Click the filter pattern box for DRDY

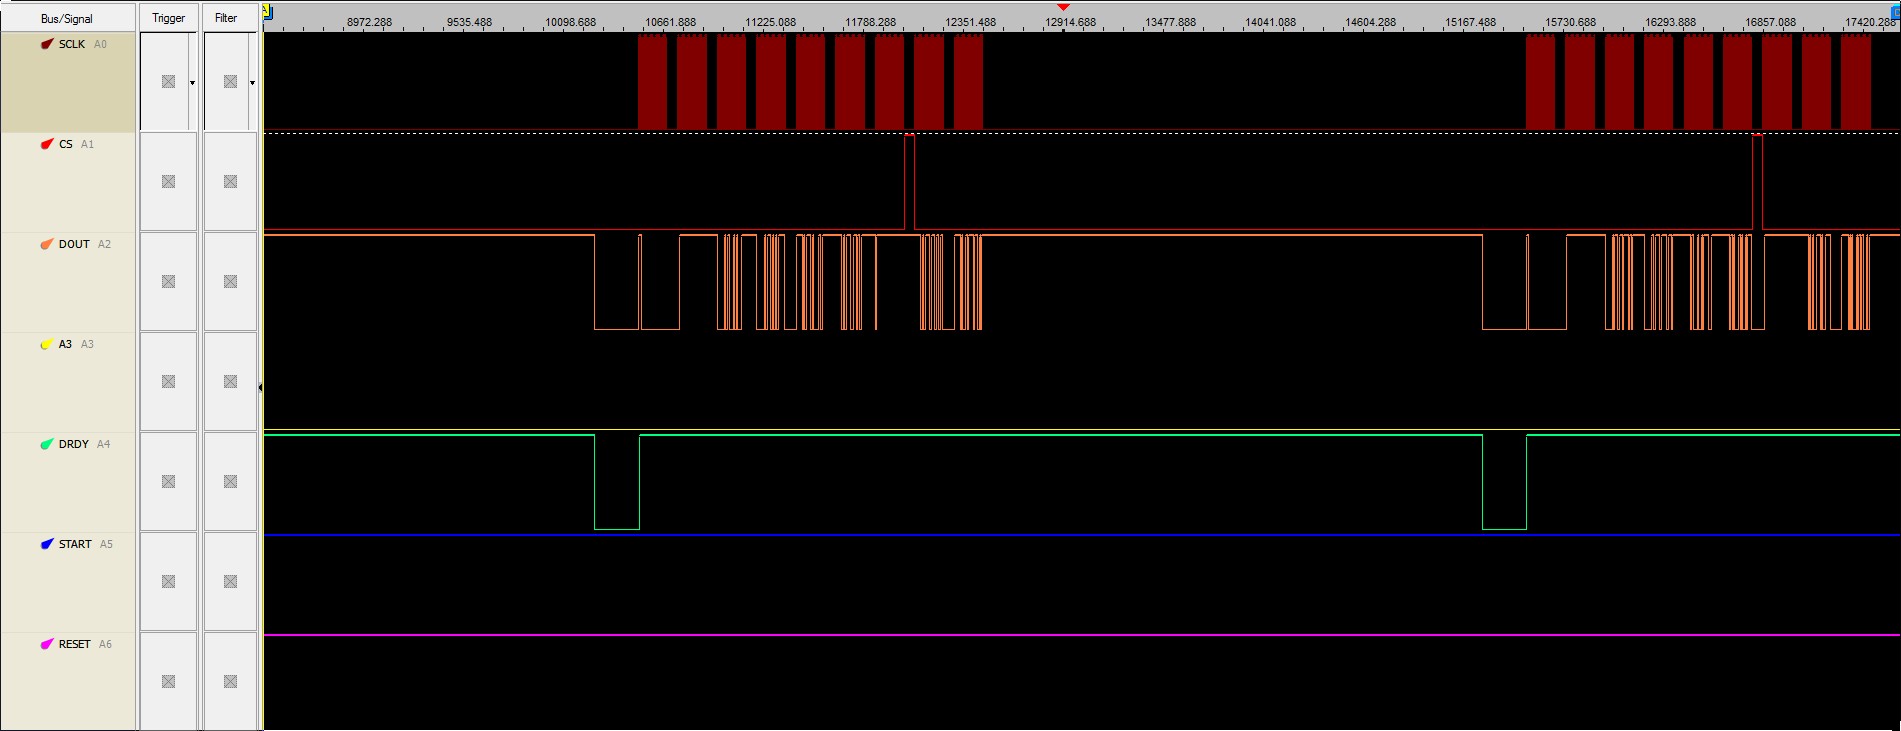click(230, 482)
